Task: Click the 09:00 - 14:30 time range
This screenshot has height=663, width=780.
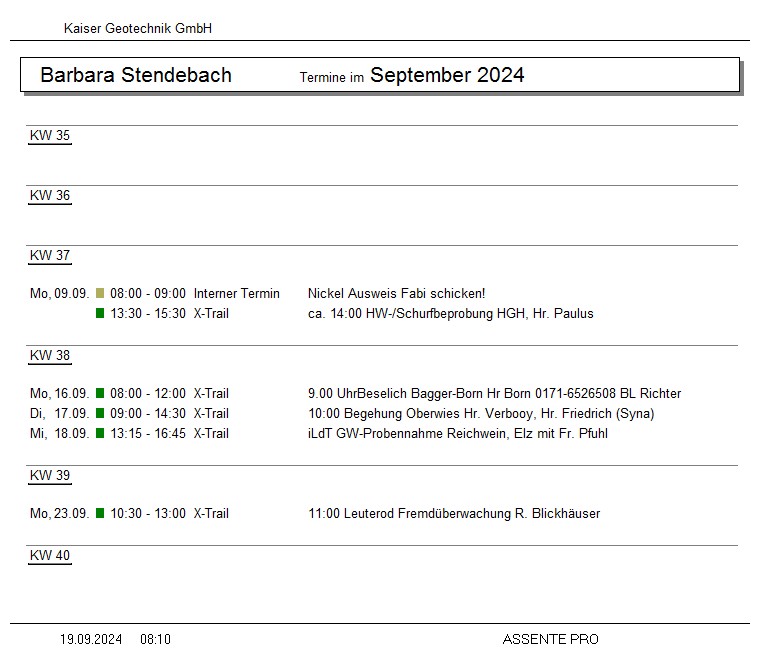Action: click(148, 413)
